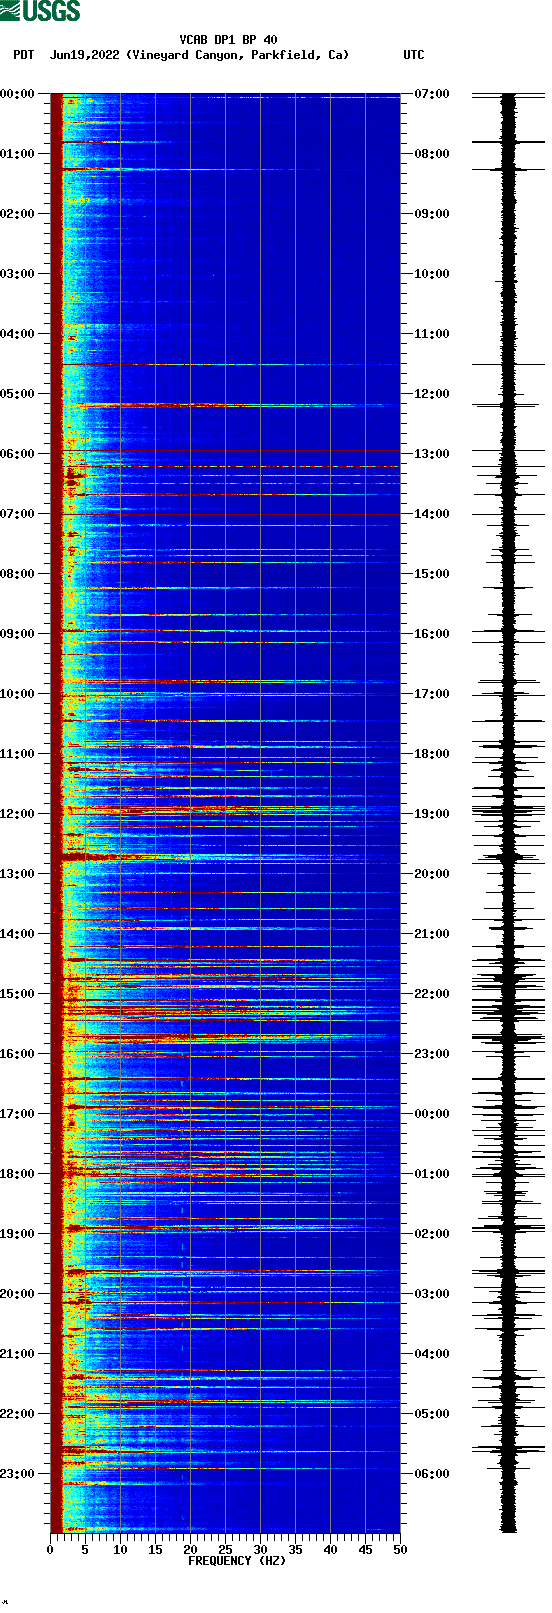552x1613 pixels.
Task: Click the 16:00 PDT time label
Action: tap(18, 1054)
